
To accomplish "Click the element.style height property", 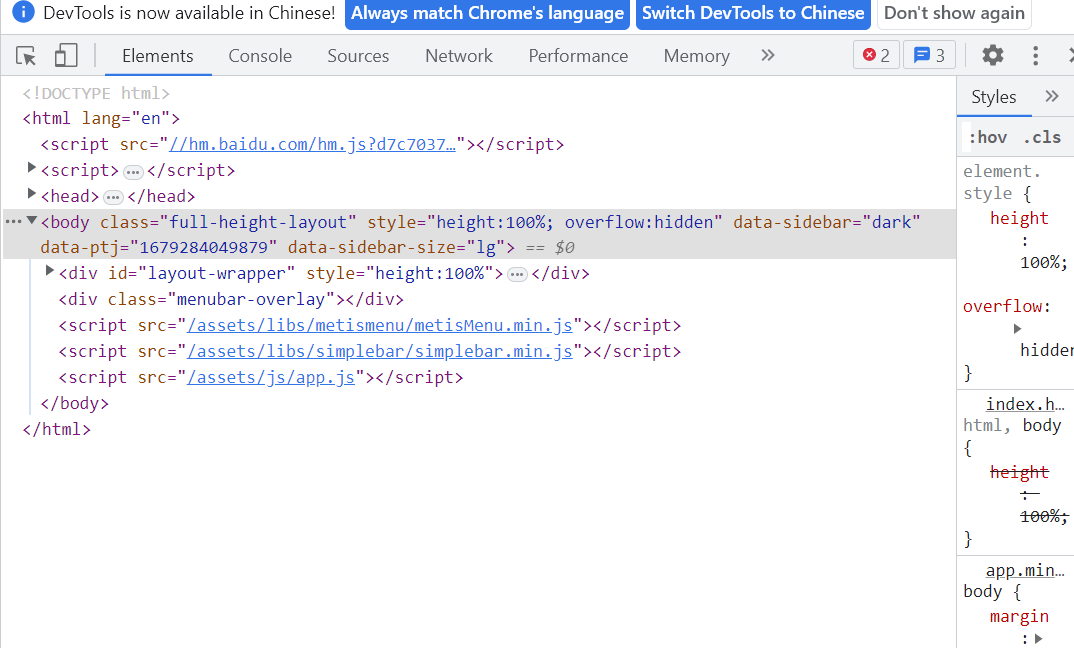I will [x=1019, y=219].
